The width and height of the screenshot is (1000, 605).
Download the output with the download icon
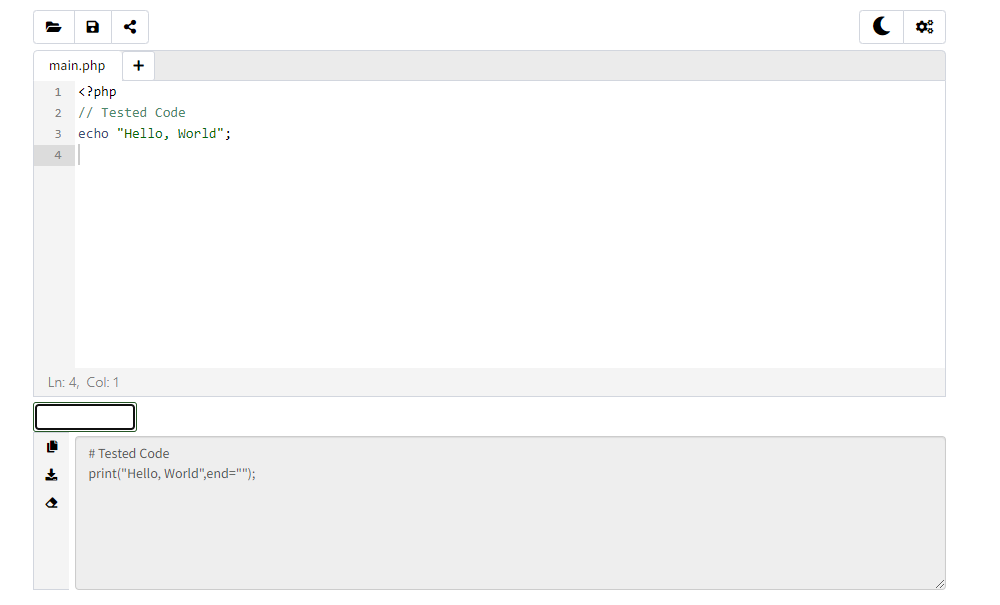click(x=52, y=475)
